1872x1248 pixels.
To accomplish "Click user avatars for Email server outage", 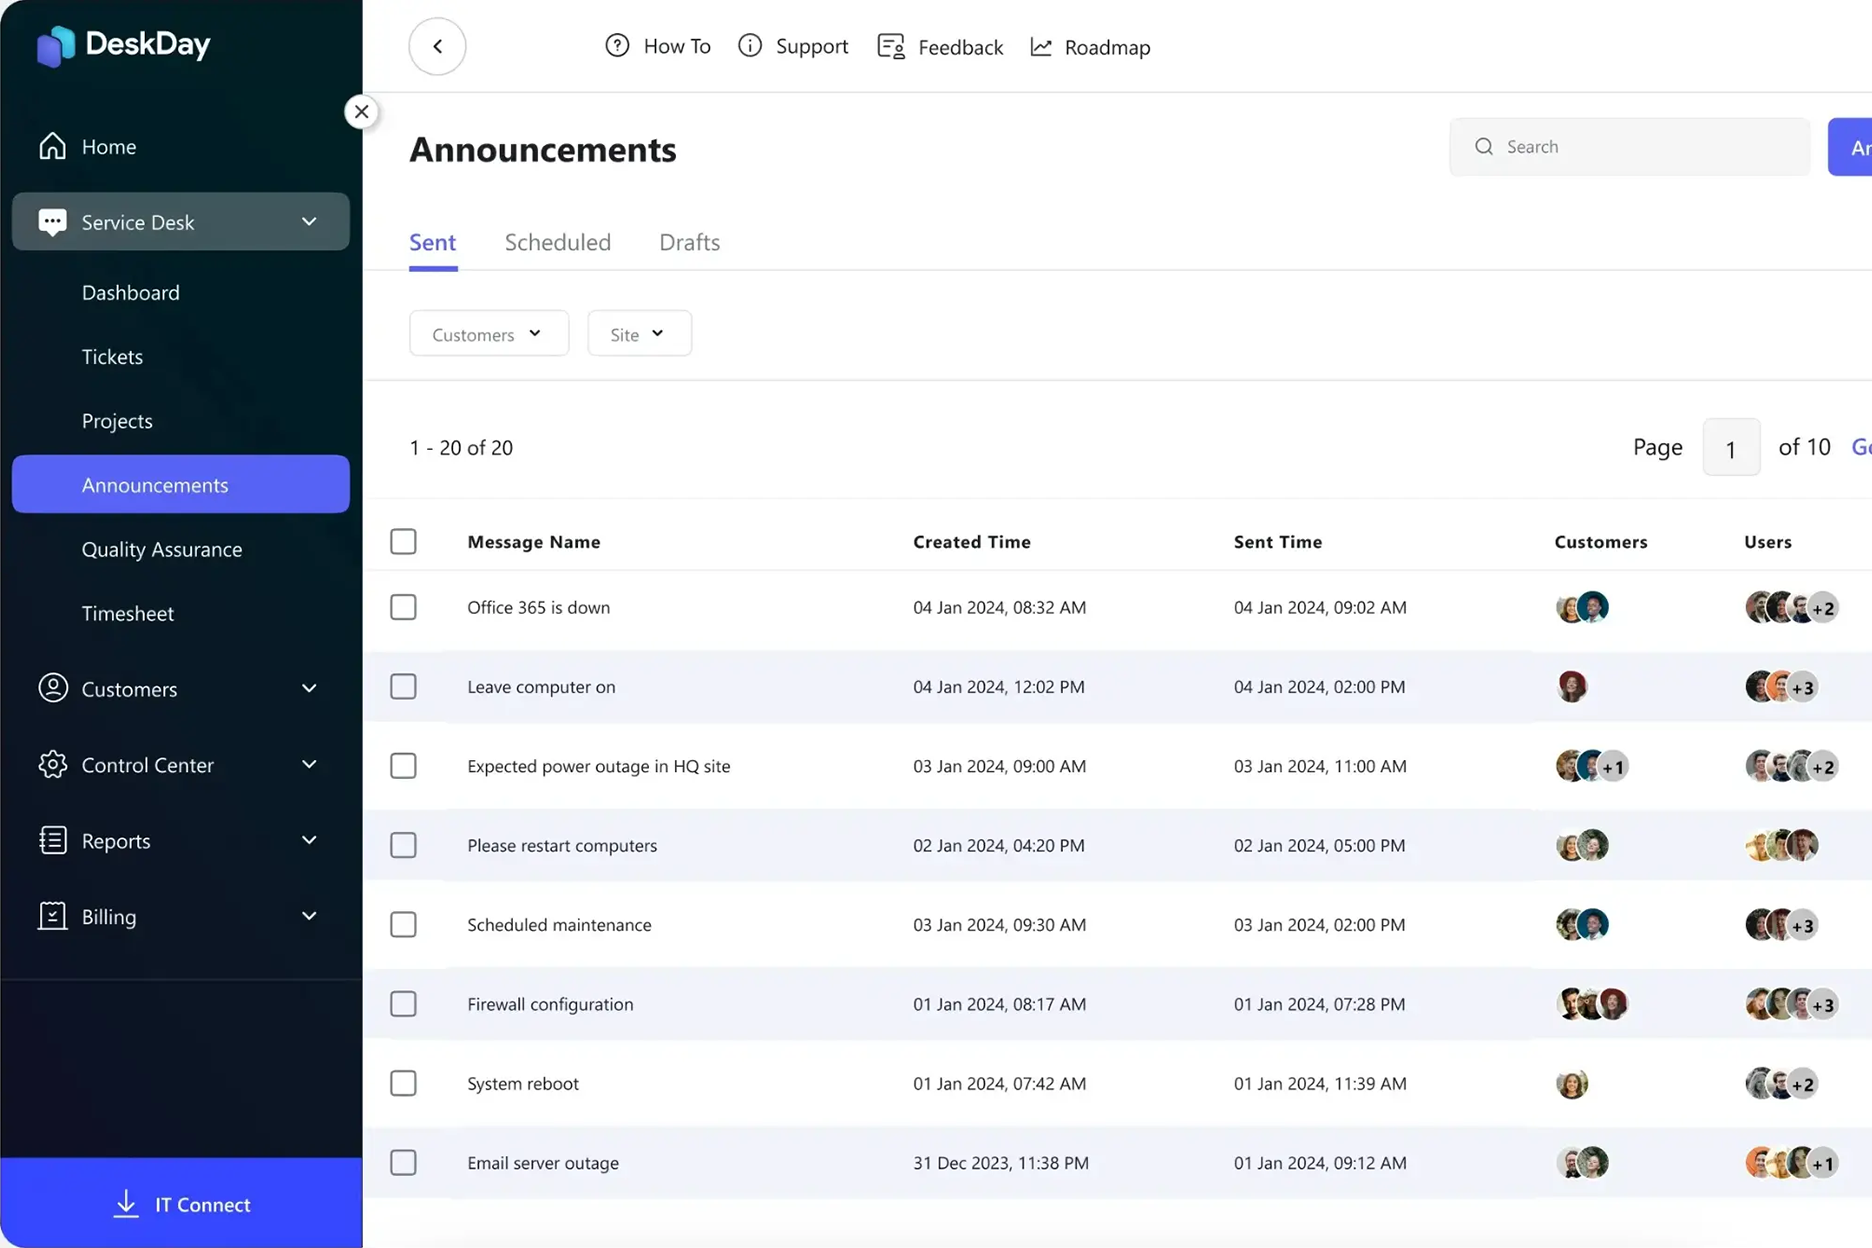I will [1792, 1162].
